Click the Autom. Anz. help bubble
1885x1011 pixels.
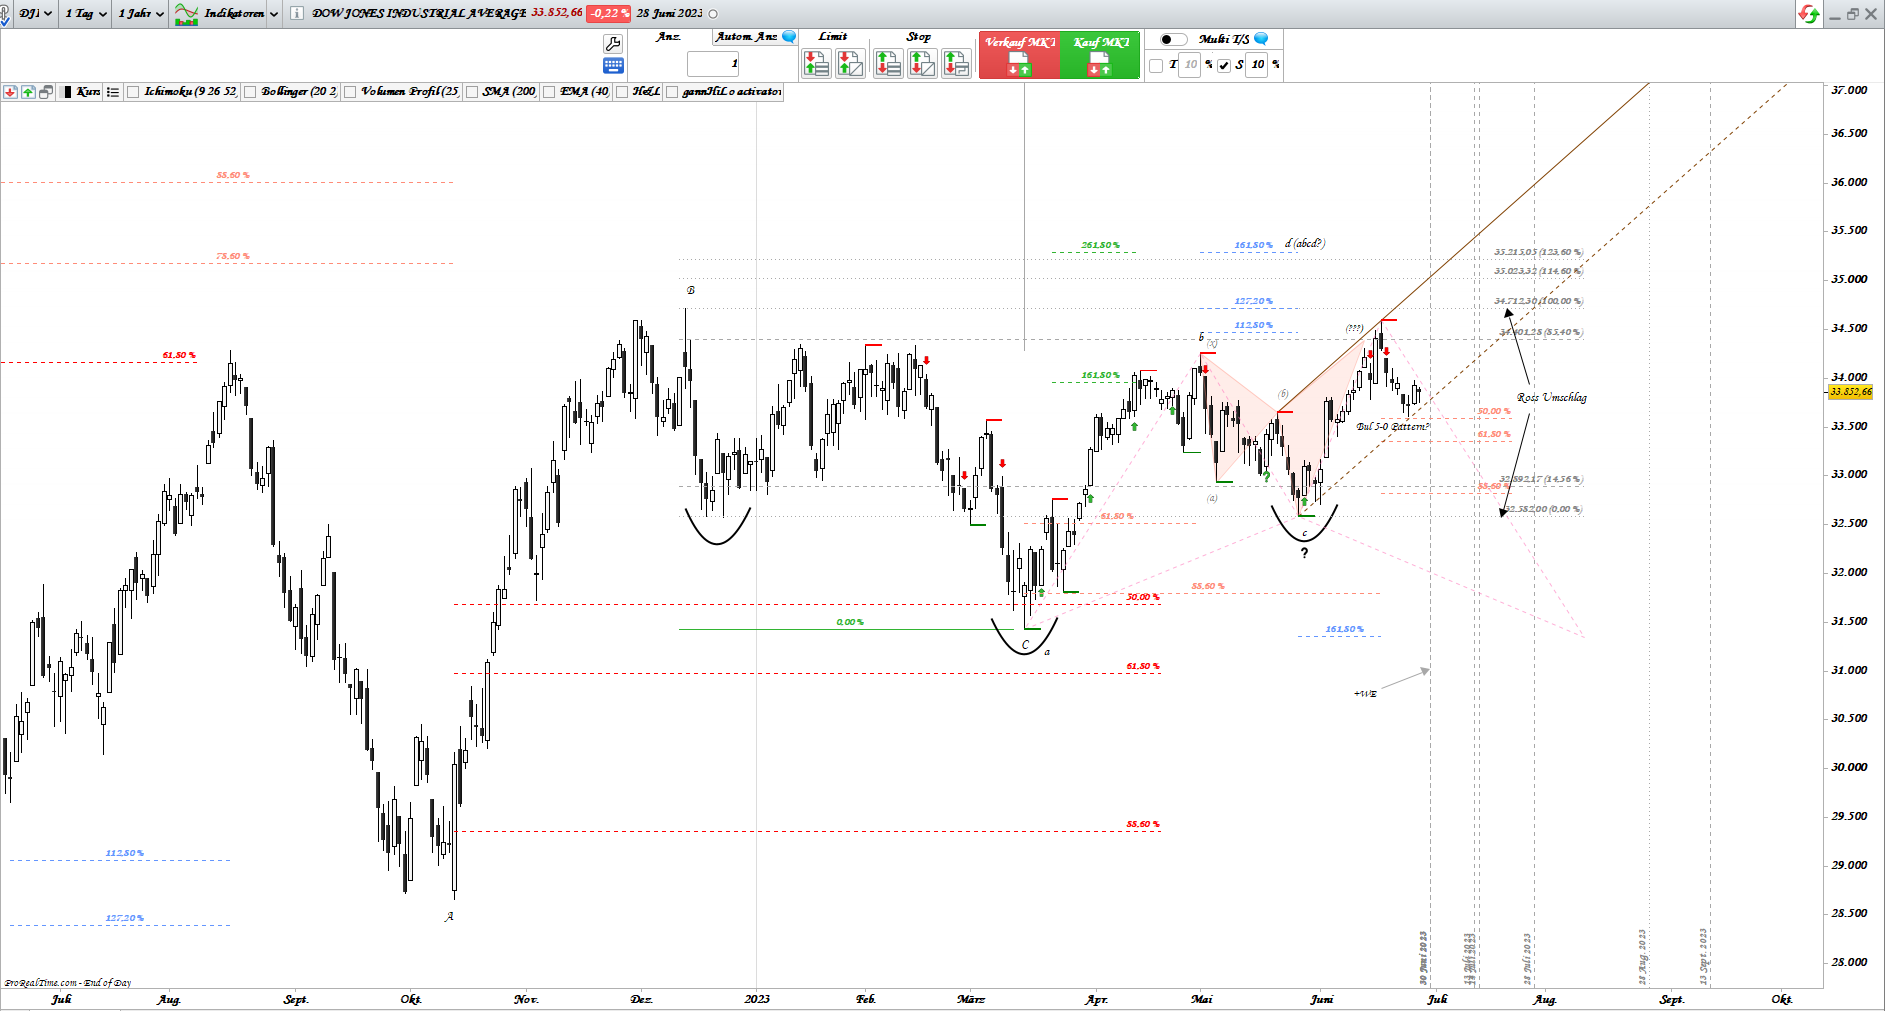click(x=789, y=37)
